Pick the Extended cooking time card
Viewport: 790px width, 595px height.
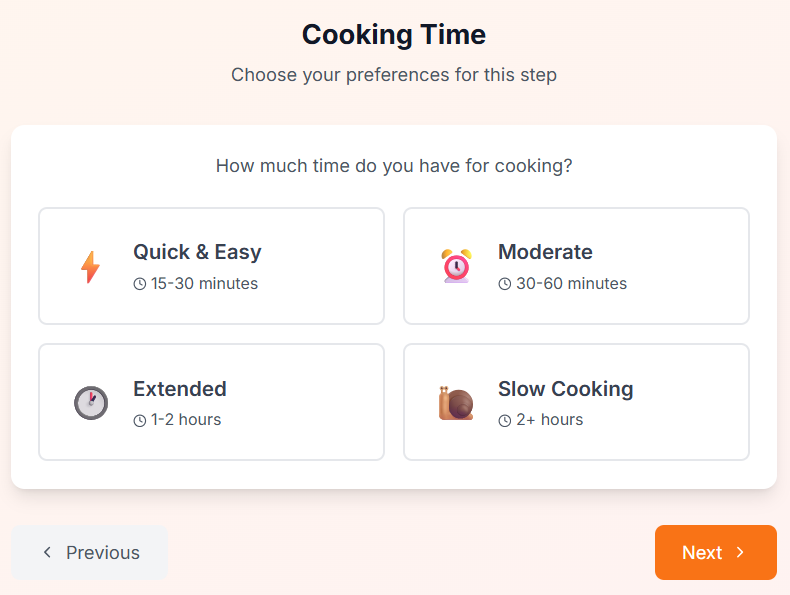(211, 402)
